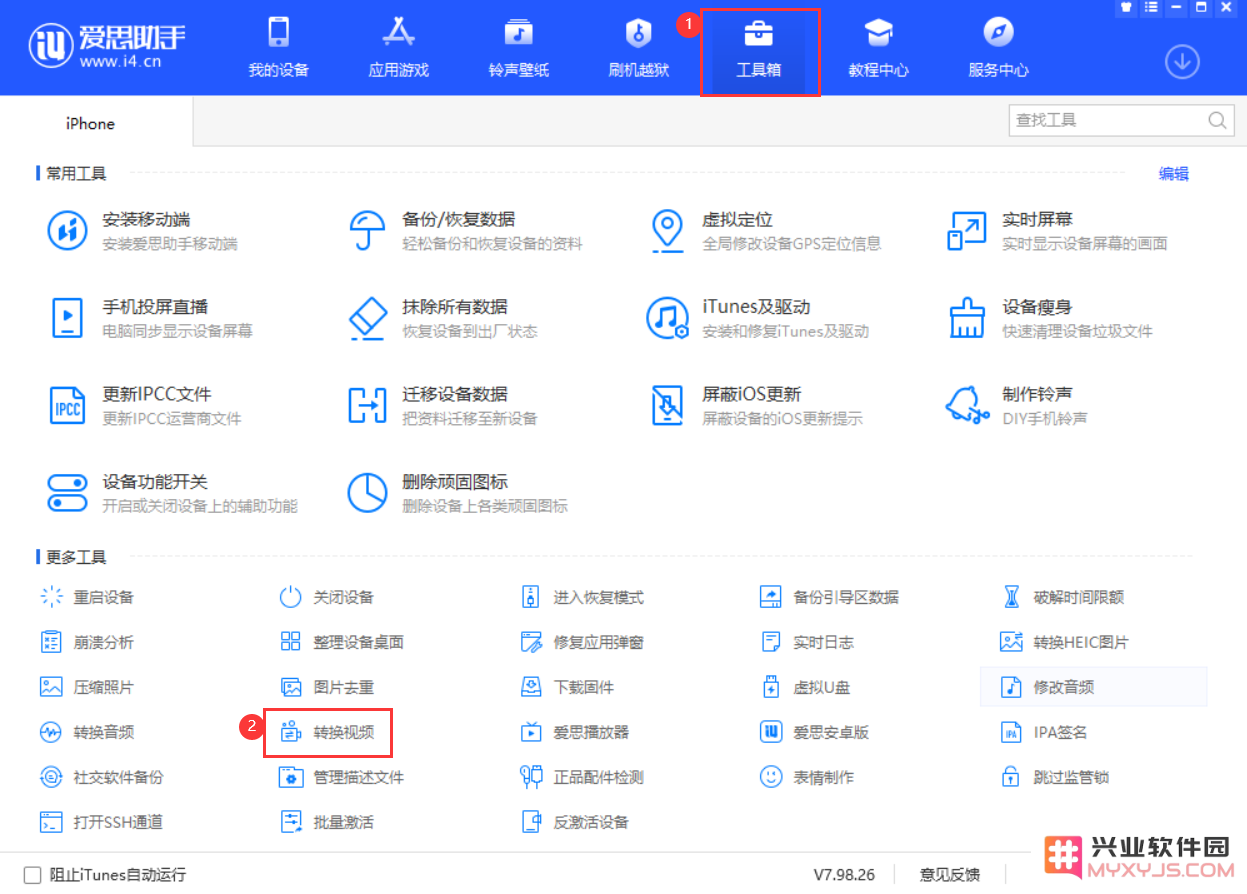Screen dimensions: 1247x894
Task: Click the 编辑 link
Action: [1174, 174]
